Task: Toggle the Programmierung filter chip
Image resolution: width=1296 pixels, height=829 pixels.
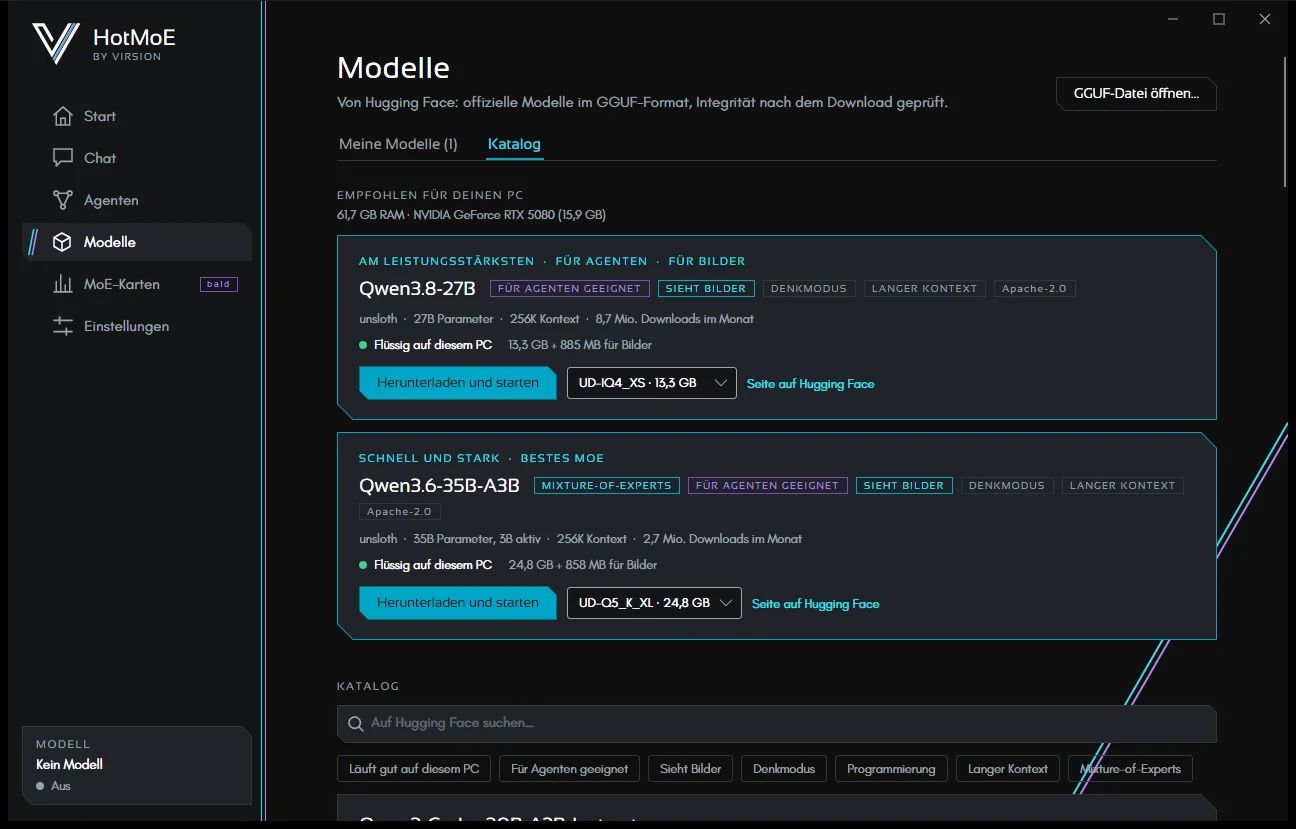Action: (891, 769)
